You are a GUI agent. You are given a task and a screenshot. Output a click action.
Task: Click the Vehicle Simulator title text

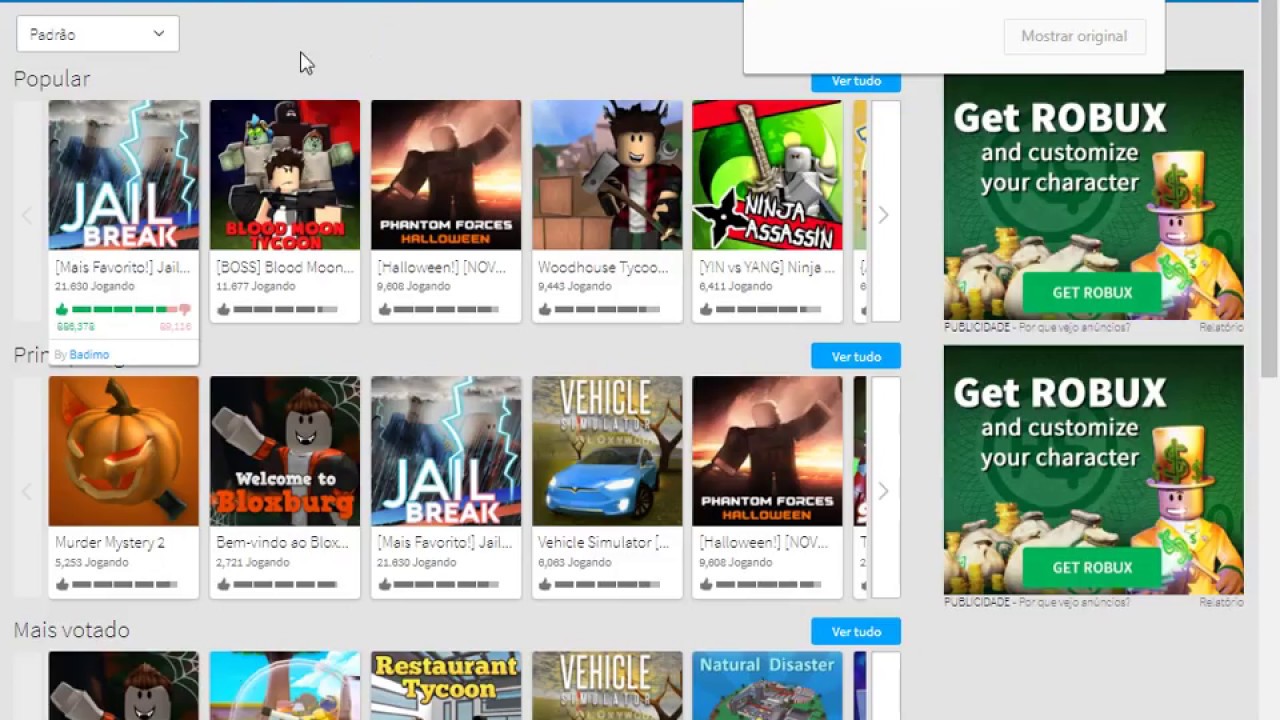(603, 542)
